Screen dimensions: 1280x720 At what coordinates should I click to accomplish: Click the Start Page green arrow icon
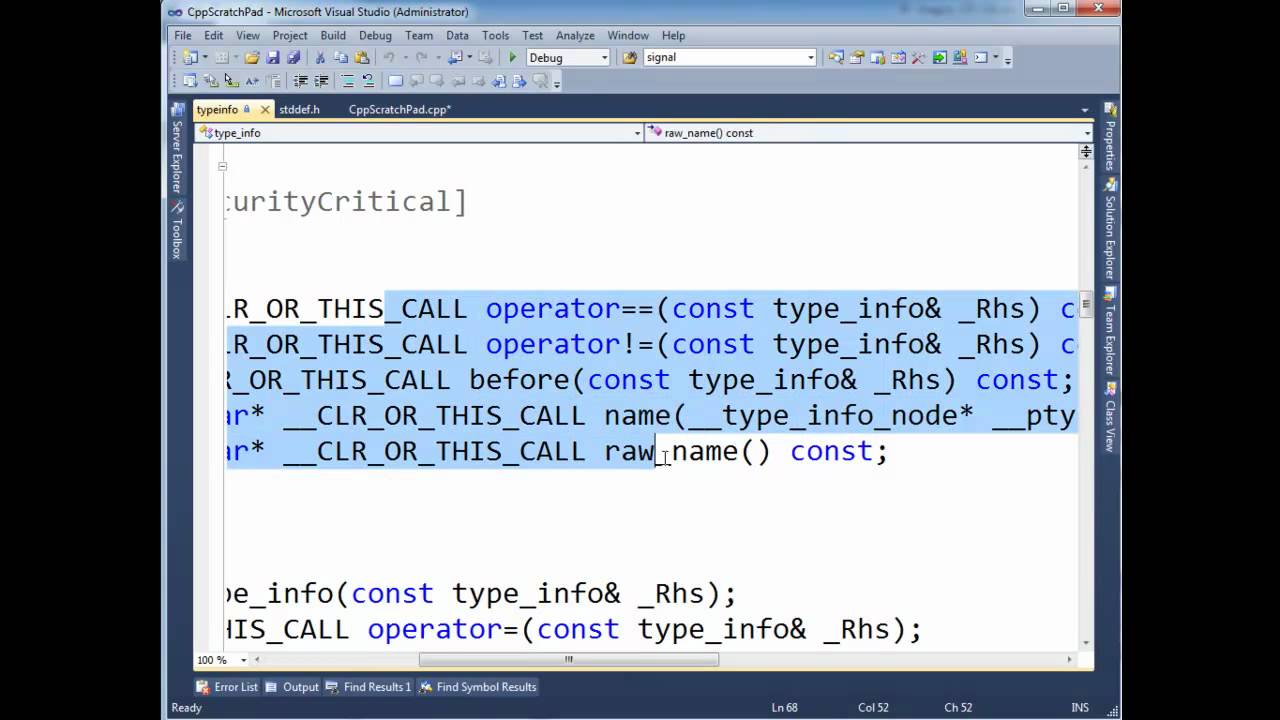tap(939, 58)
